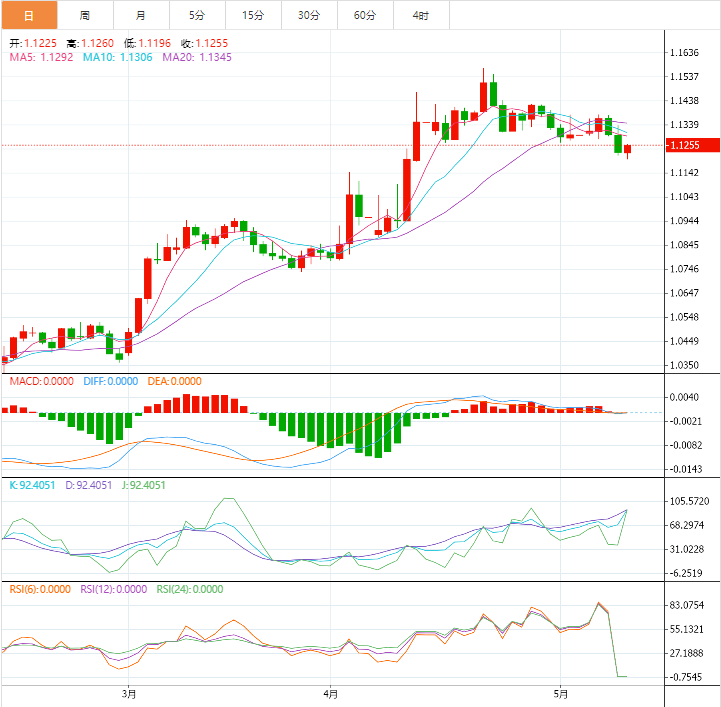The image size is (721, 707).
Task: Click the 68.2974 KDJ axis label
Action: [687, 525]
